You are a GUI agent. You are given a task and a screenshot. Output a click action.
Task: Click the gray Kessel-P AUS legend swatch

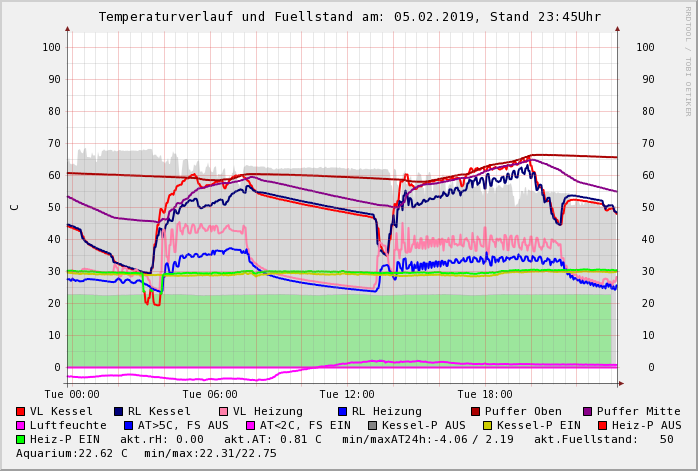(371, 426)
